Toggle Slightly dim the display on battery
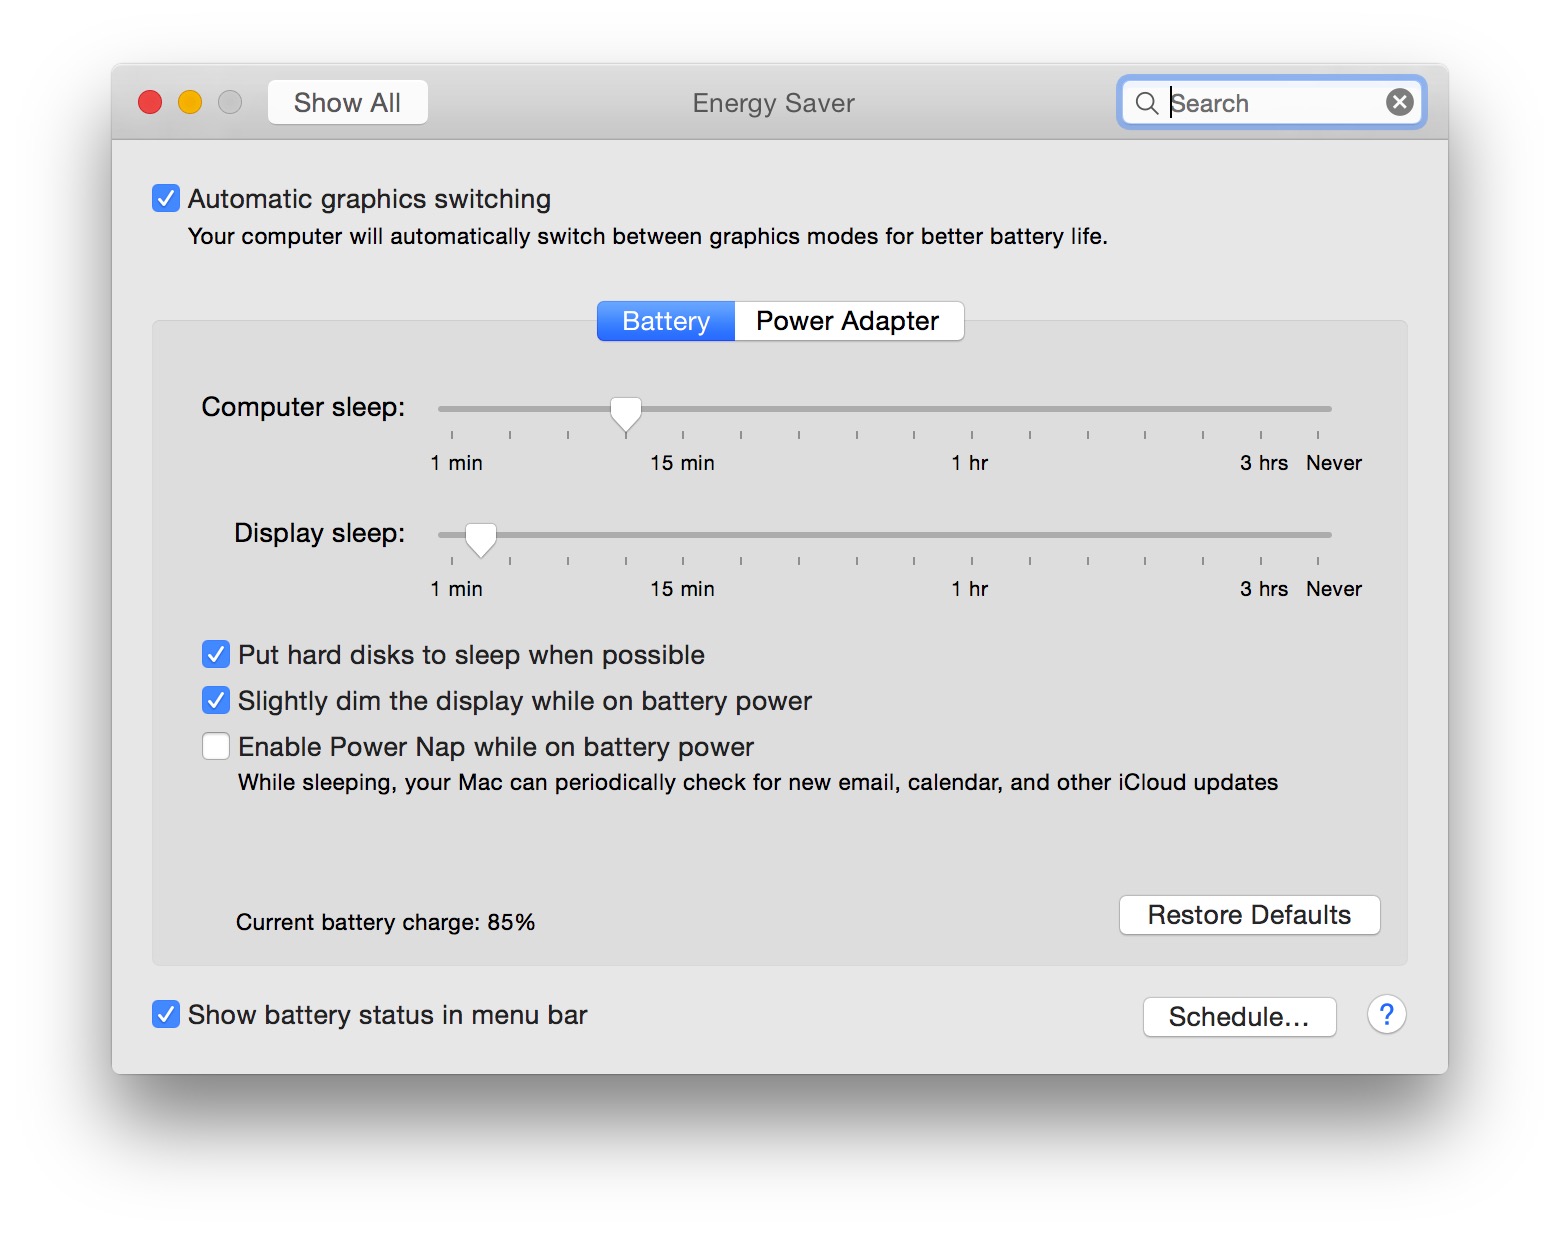The width and height of the screenshot is (1560, 1234). [216, 701]
